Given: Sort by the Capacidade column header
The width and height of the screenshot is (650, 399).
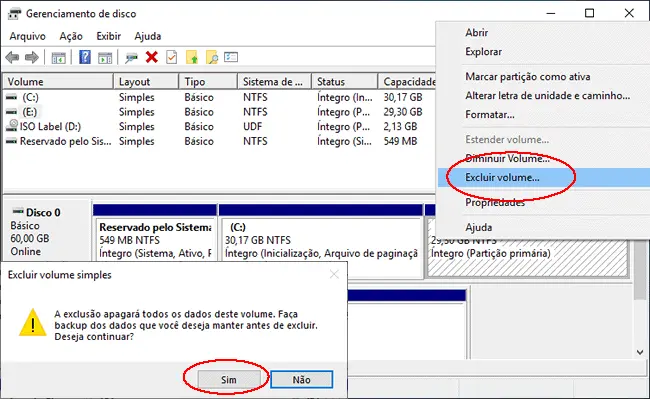Looking at the screenshot, I should [407, 82].
